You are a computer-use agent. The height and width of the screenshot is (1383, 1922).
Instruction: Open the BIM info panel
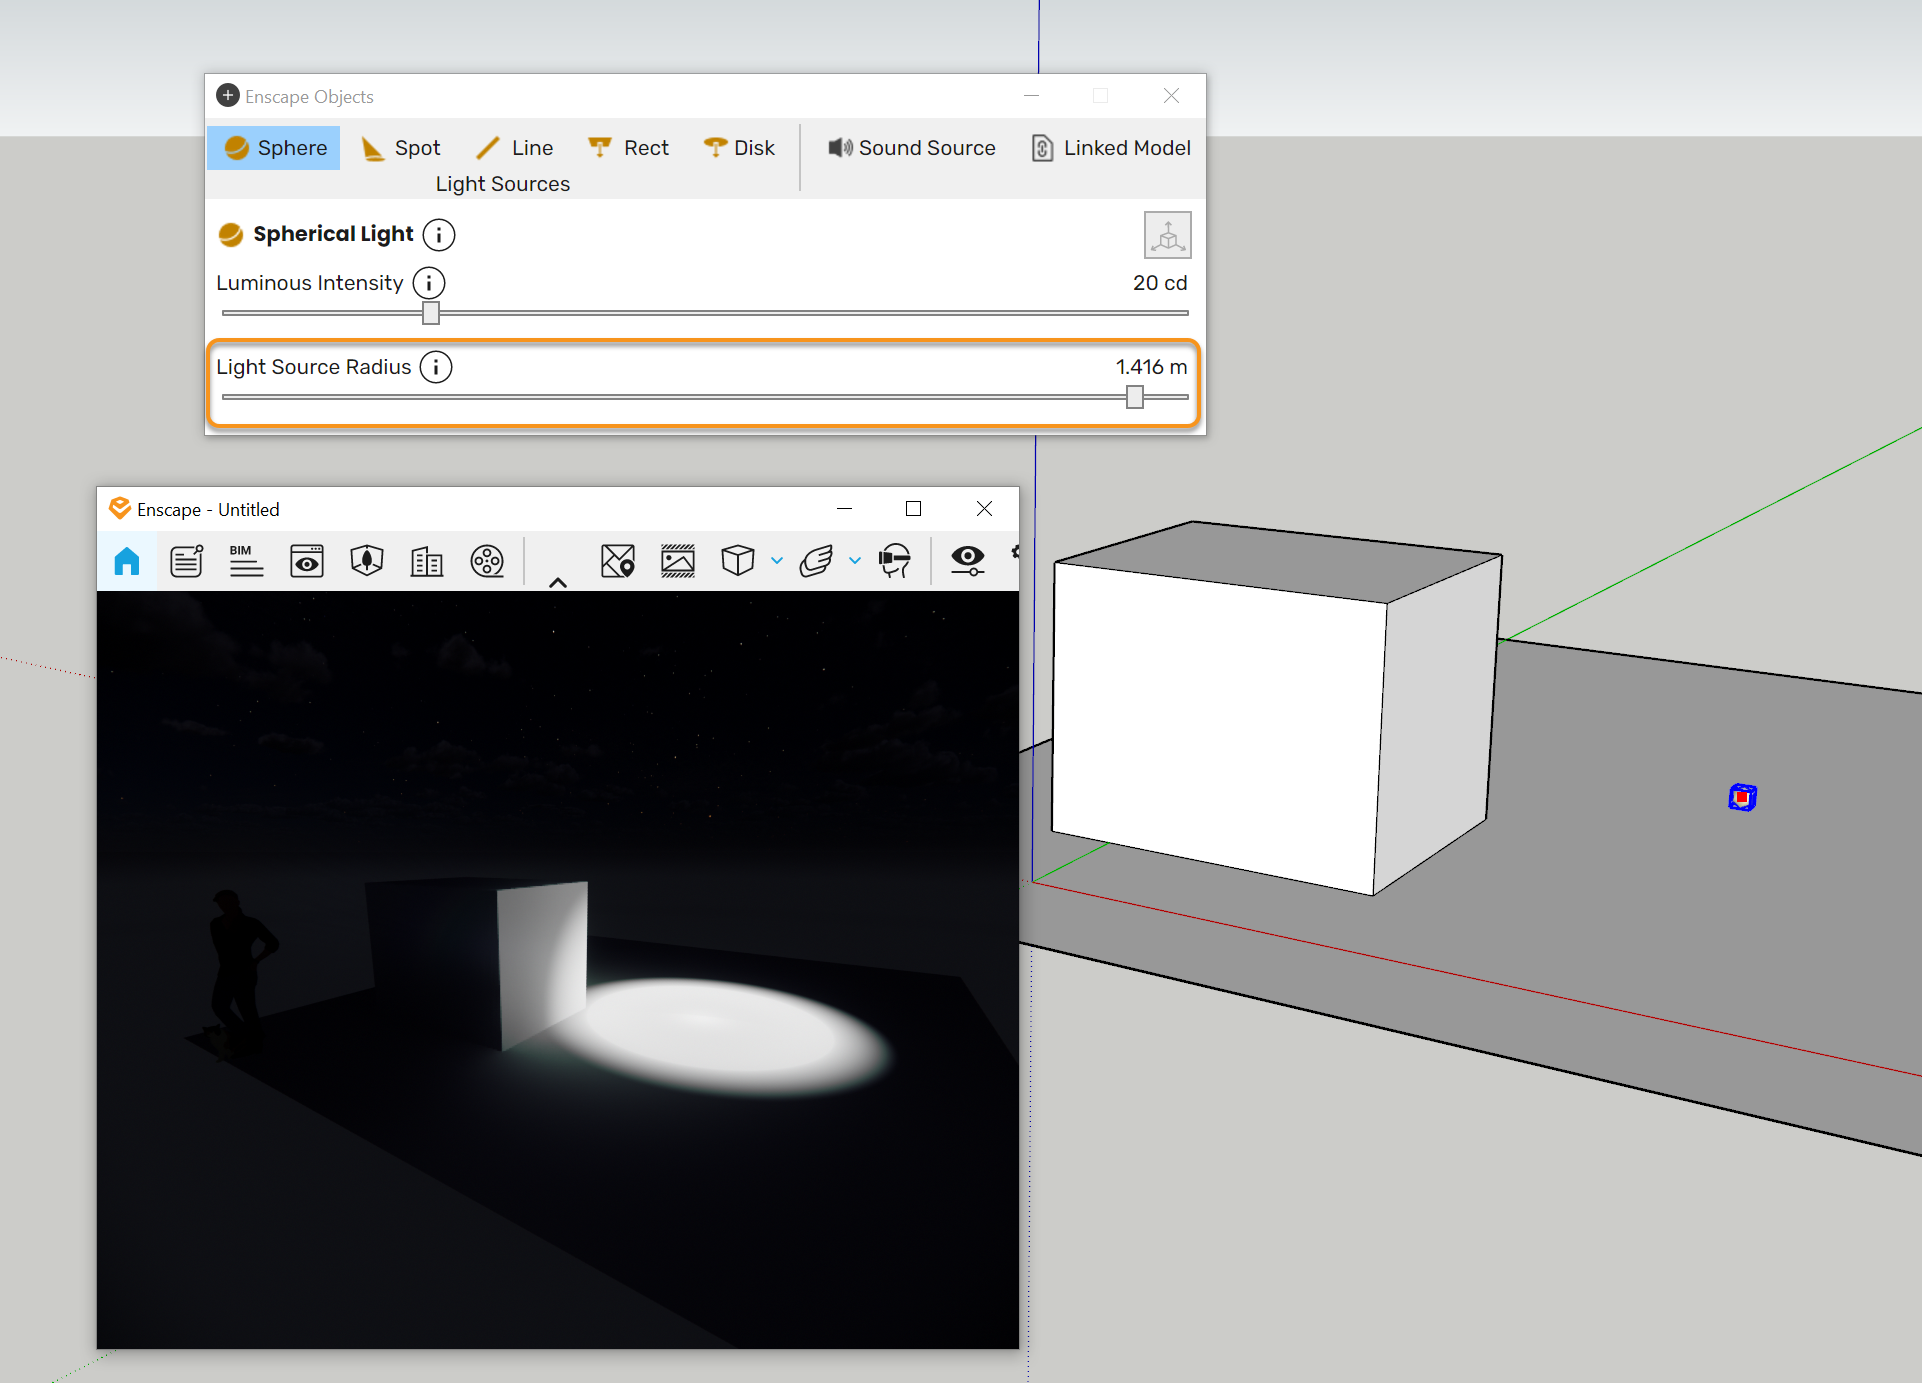click(246, 561)
